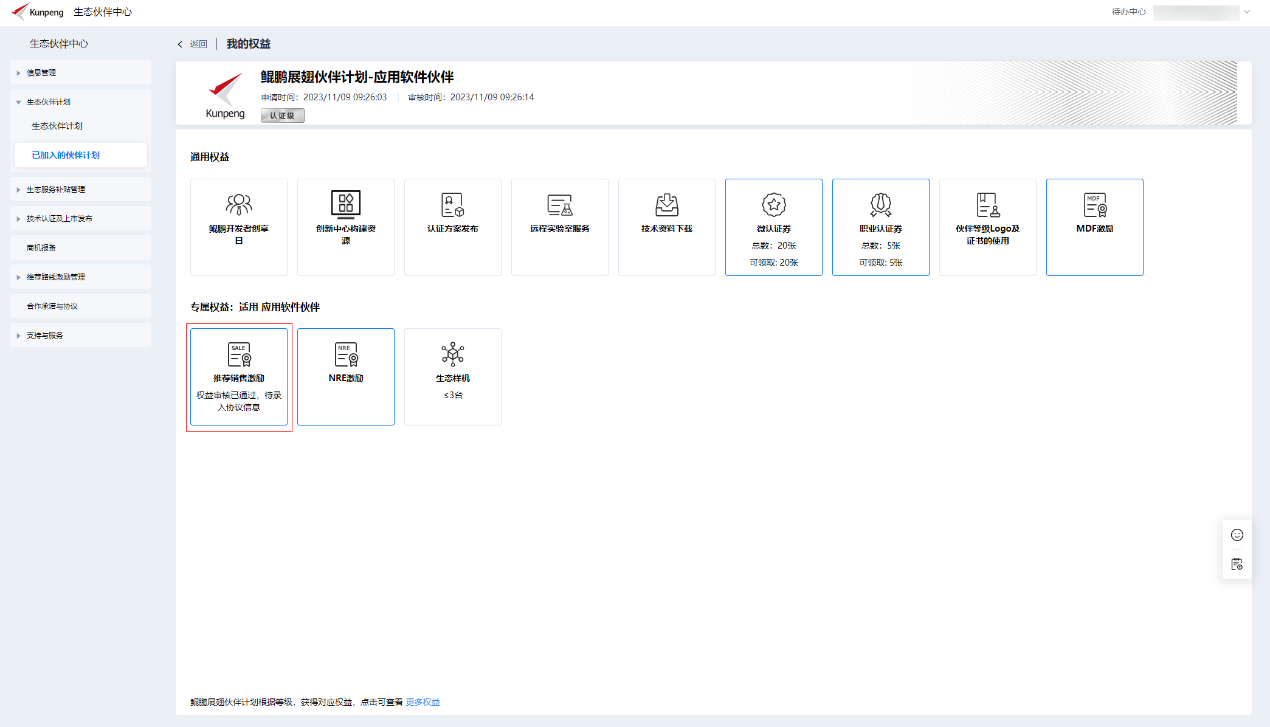Open the 职业认证券 medal icon
This screenshot has height=727, width=1270.
881,204
